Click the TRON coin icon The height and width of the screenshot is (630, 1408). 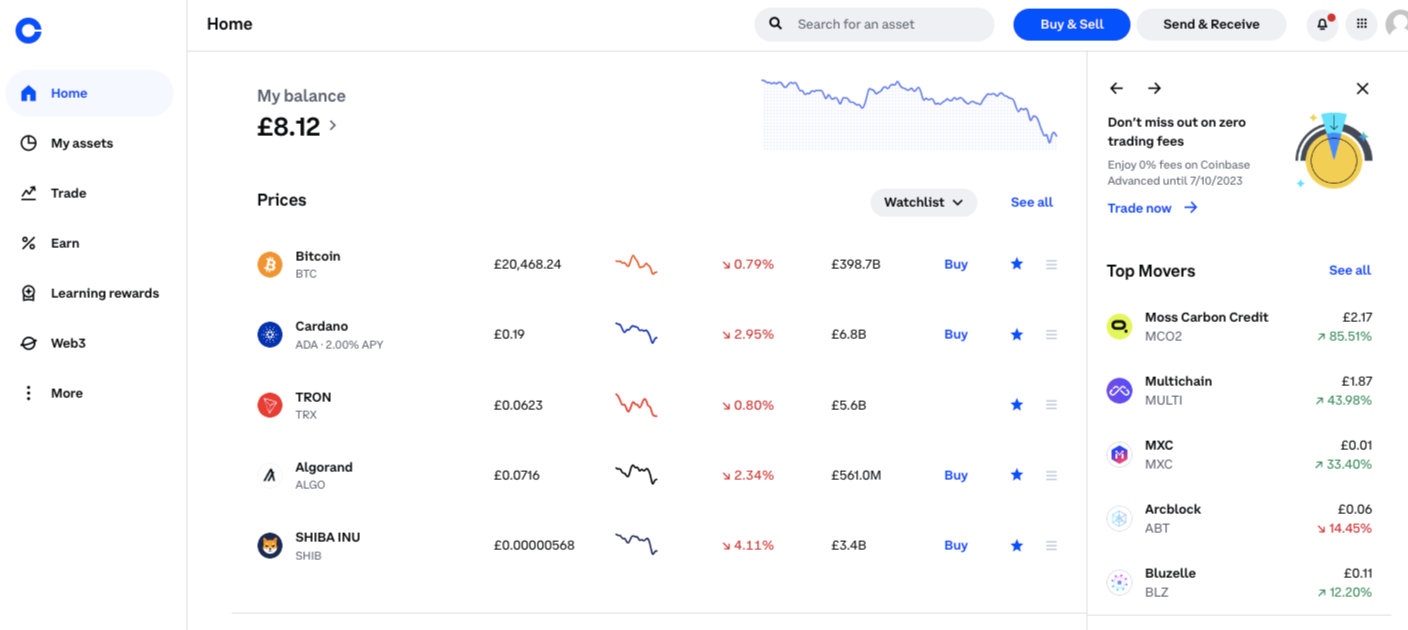[x=270, y=405]
